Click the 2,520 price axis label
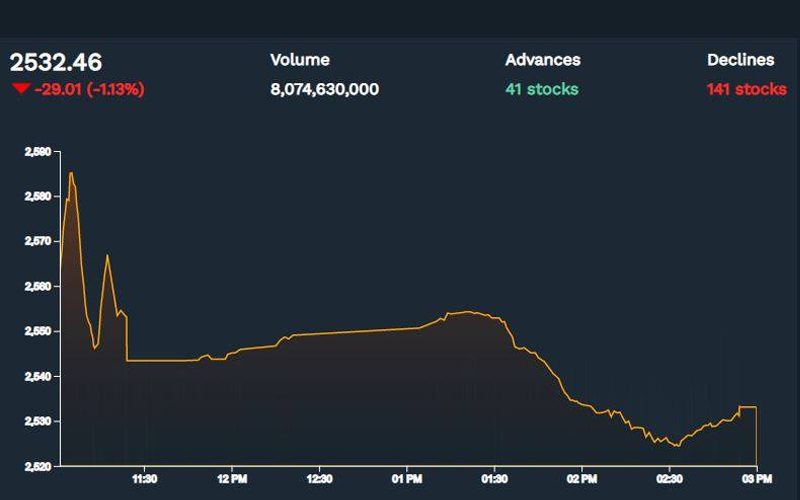Viewport: 800px width, 500px height. pyautogui.click(x=38, y=465)
